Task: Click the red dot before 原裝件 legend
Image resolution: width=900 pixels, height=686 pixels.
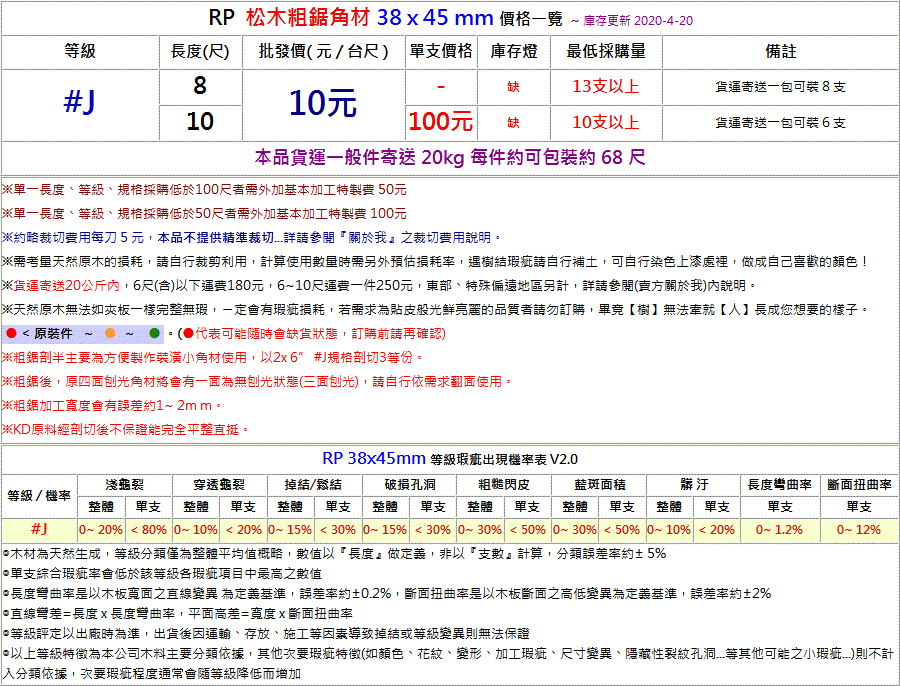Action: click(11, 334)
